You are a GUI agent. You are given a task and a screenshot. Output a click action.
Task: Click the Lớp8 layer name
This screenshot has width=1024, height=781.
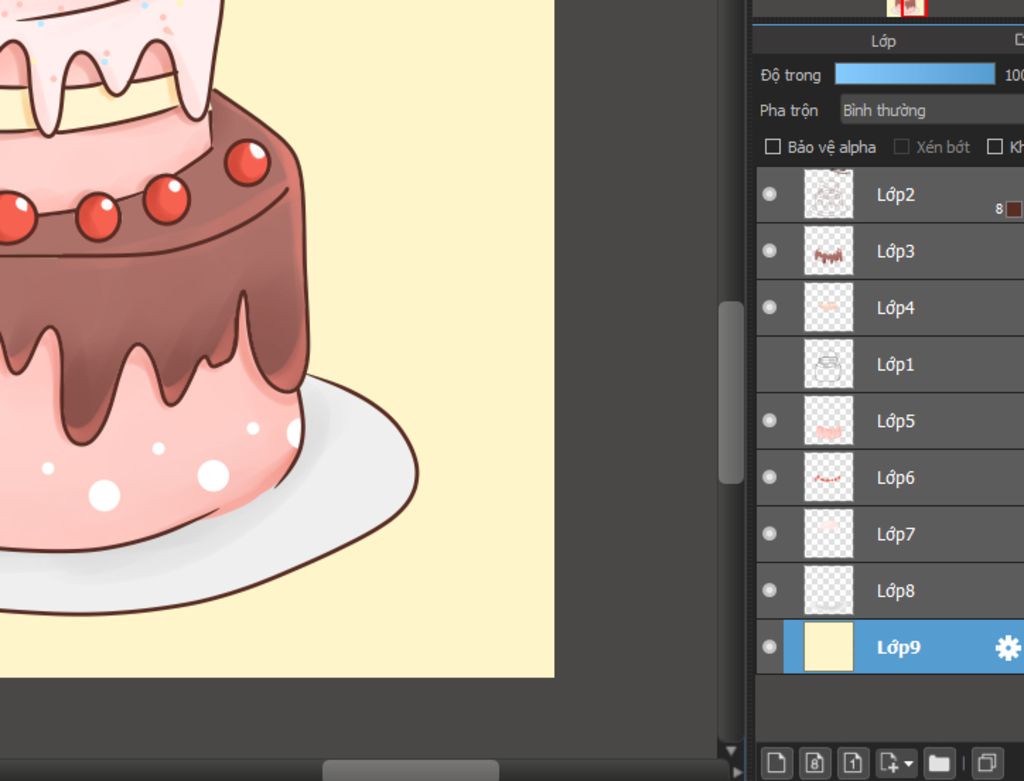point(896,591)
